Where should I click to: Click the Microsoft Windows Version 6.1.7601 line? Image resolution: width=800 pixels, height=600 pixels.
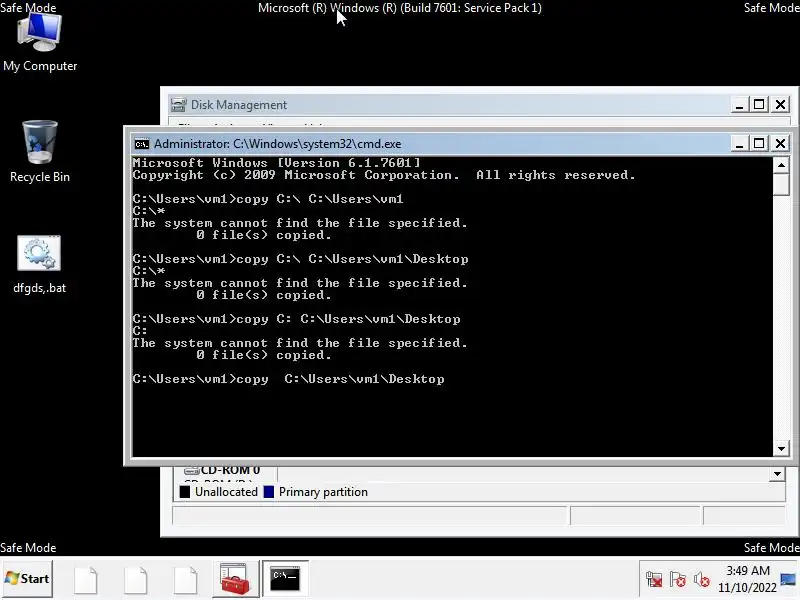click(276, 163)
